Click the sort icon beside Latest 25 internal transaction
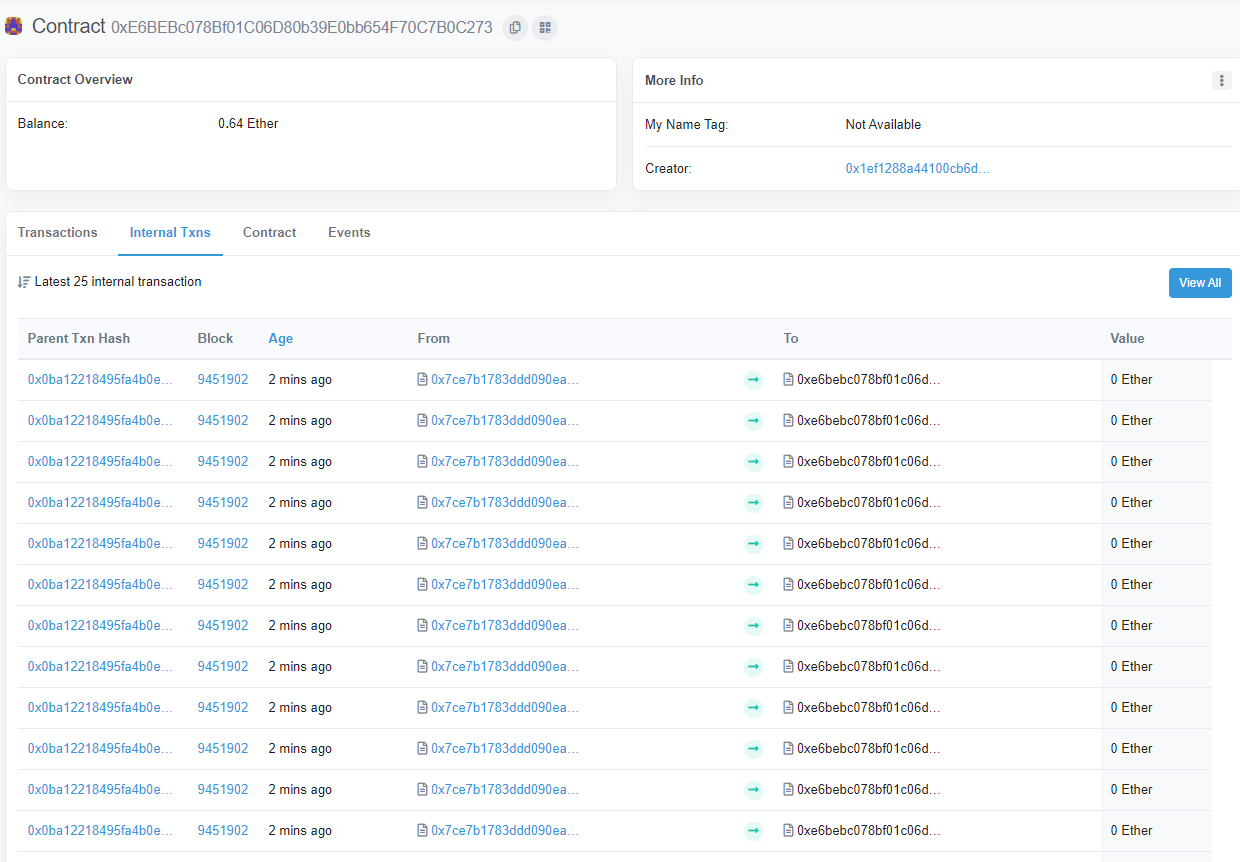 (x=24, y=282)
